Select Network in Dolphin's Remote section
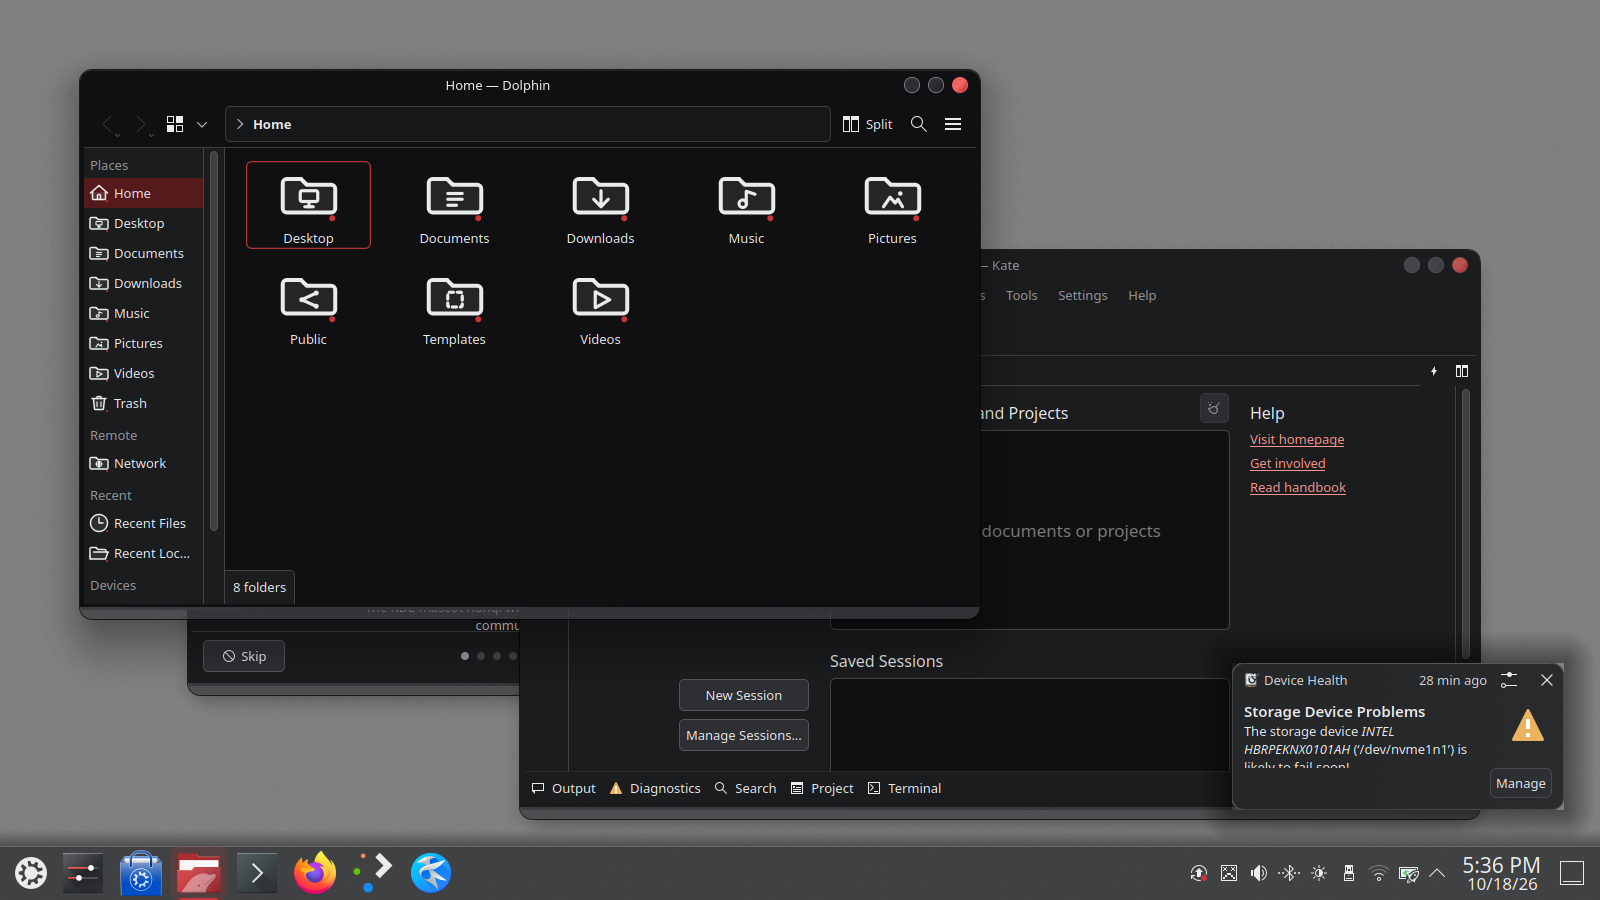The height and width of the screenshot is (900, 1600). 144,463
